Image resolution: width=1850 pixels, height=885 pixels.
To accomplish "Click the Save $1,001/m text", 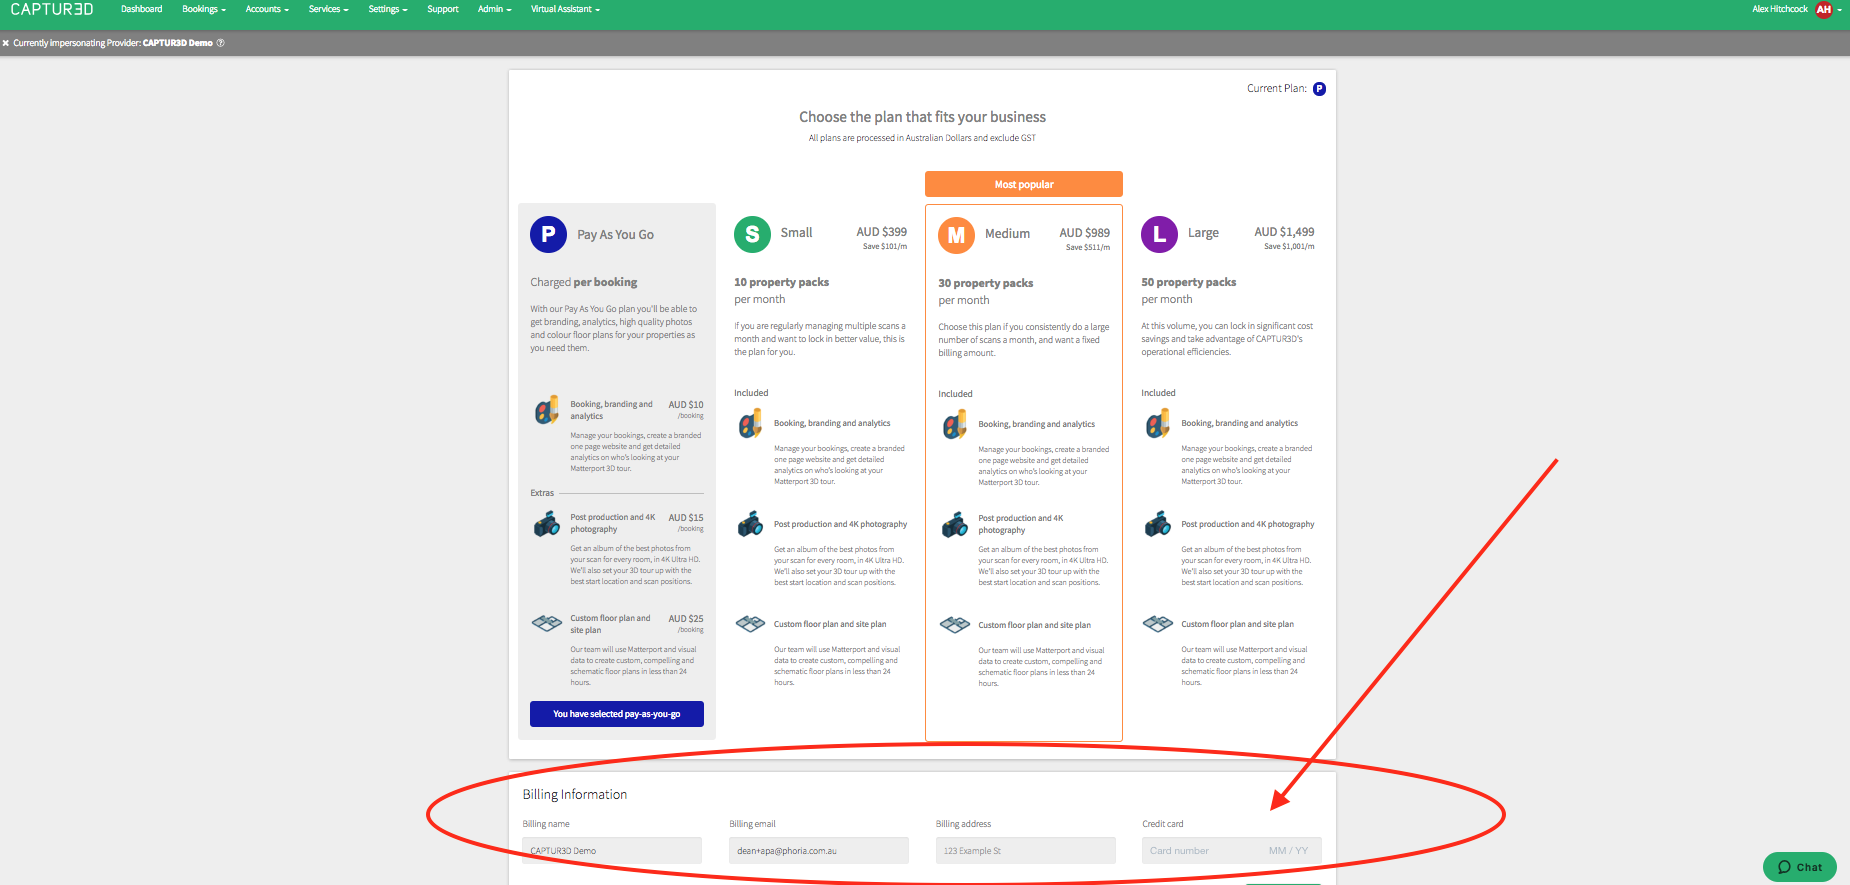I will (1289, 246).
